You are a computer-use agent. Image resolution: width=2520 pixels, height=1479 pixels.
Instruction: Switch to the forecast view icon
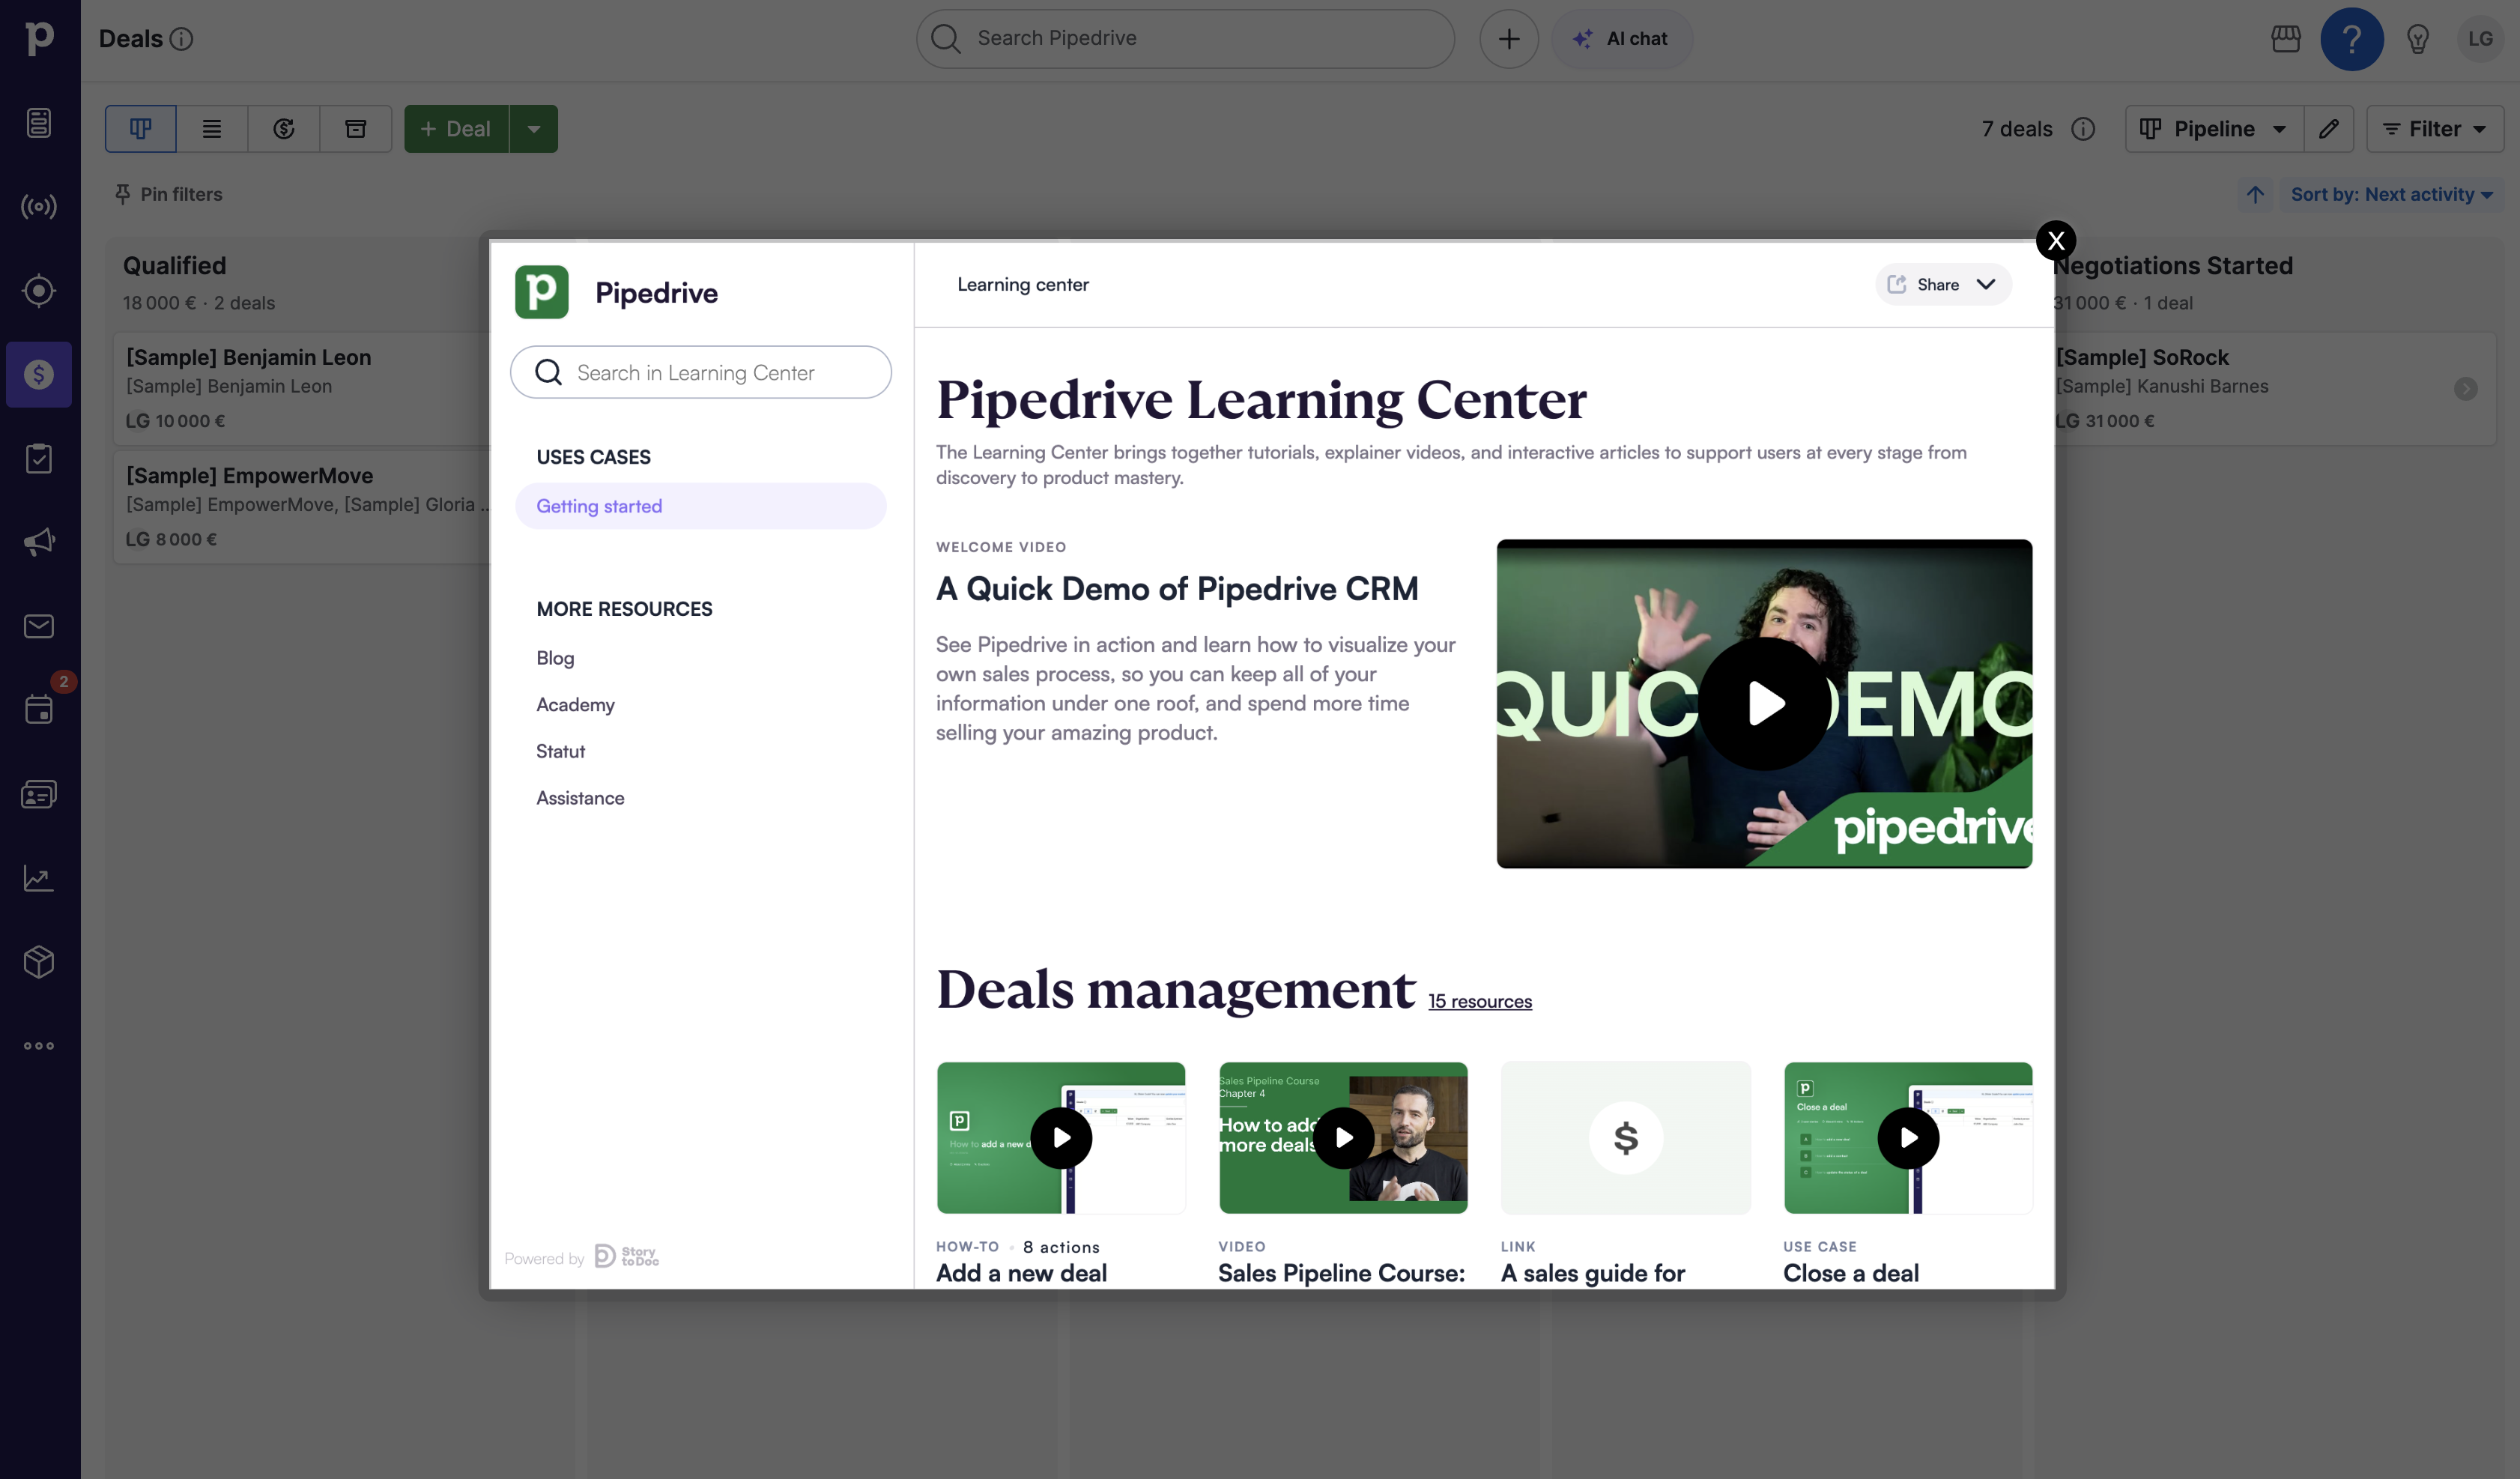coord(284,129)
